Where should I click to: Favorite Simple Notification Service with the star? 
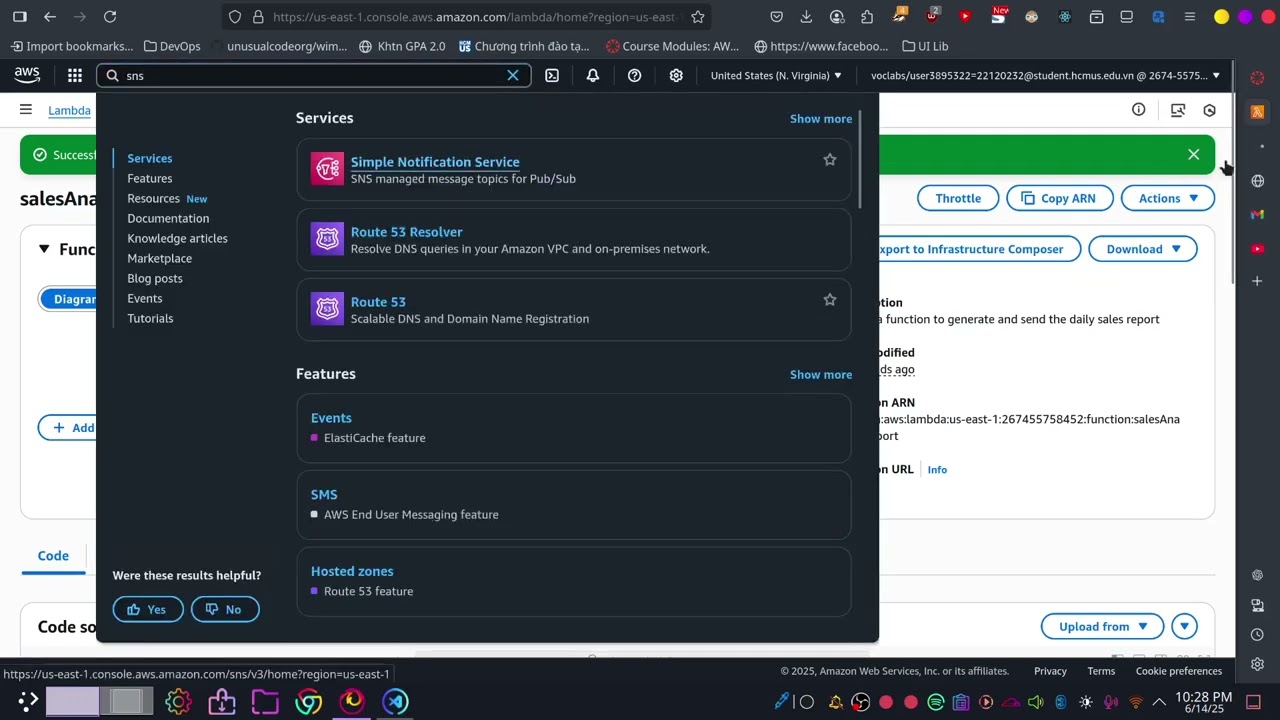(830, 160)
